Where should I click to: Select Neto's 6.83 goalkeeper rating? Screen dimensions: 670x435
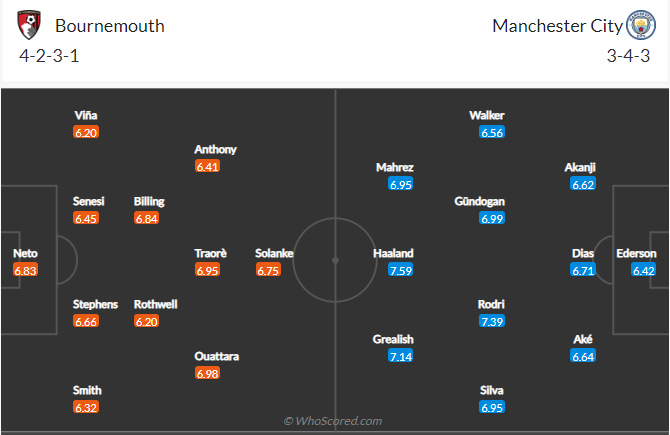pyautogui.click(x=25, y=270)
